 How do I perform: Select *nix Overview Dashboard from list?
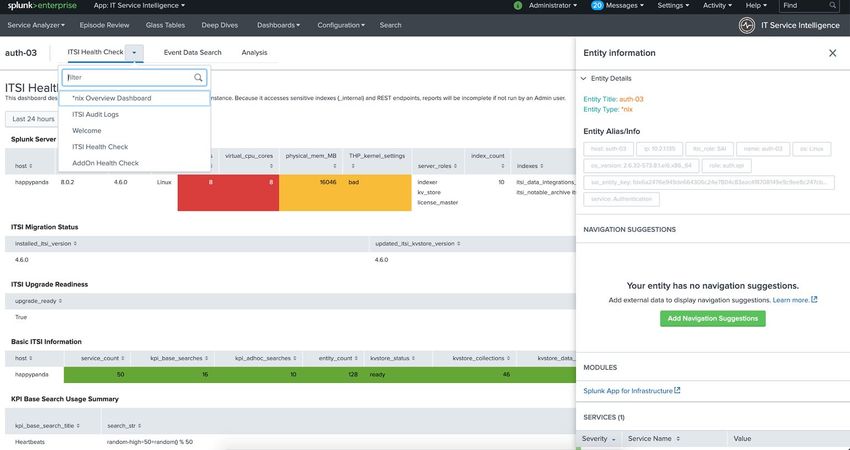135,98
